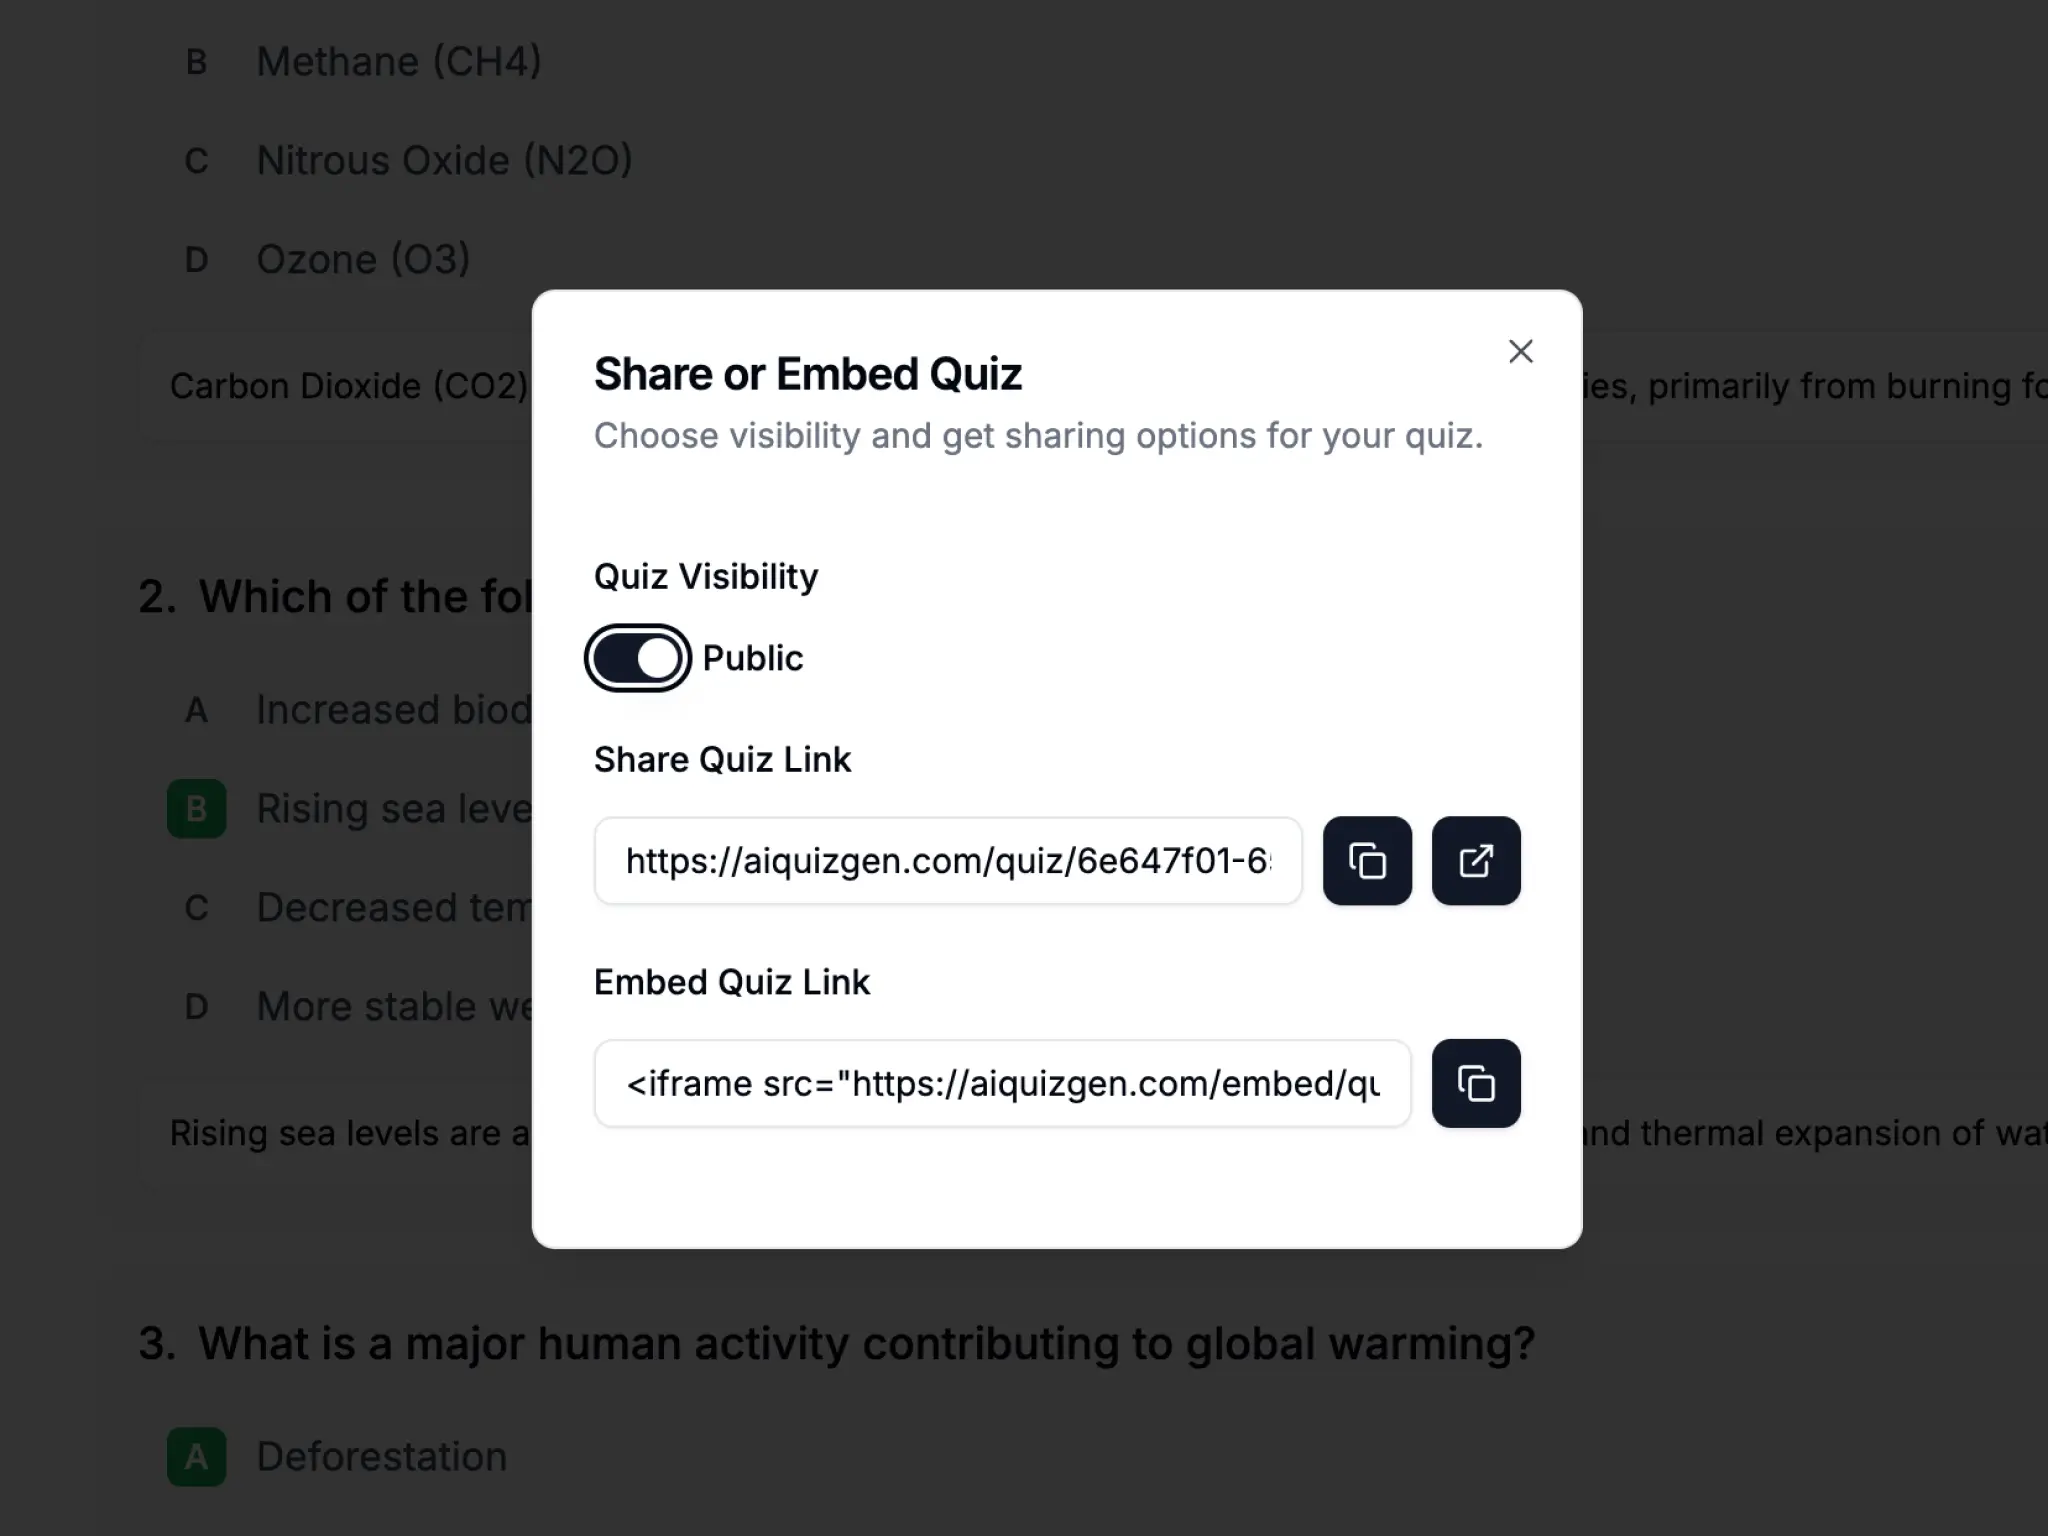
Task: Choose option Methane (CH4)
Action: click(x=399, y=62)
